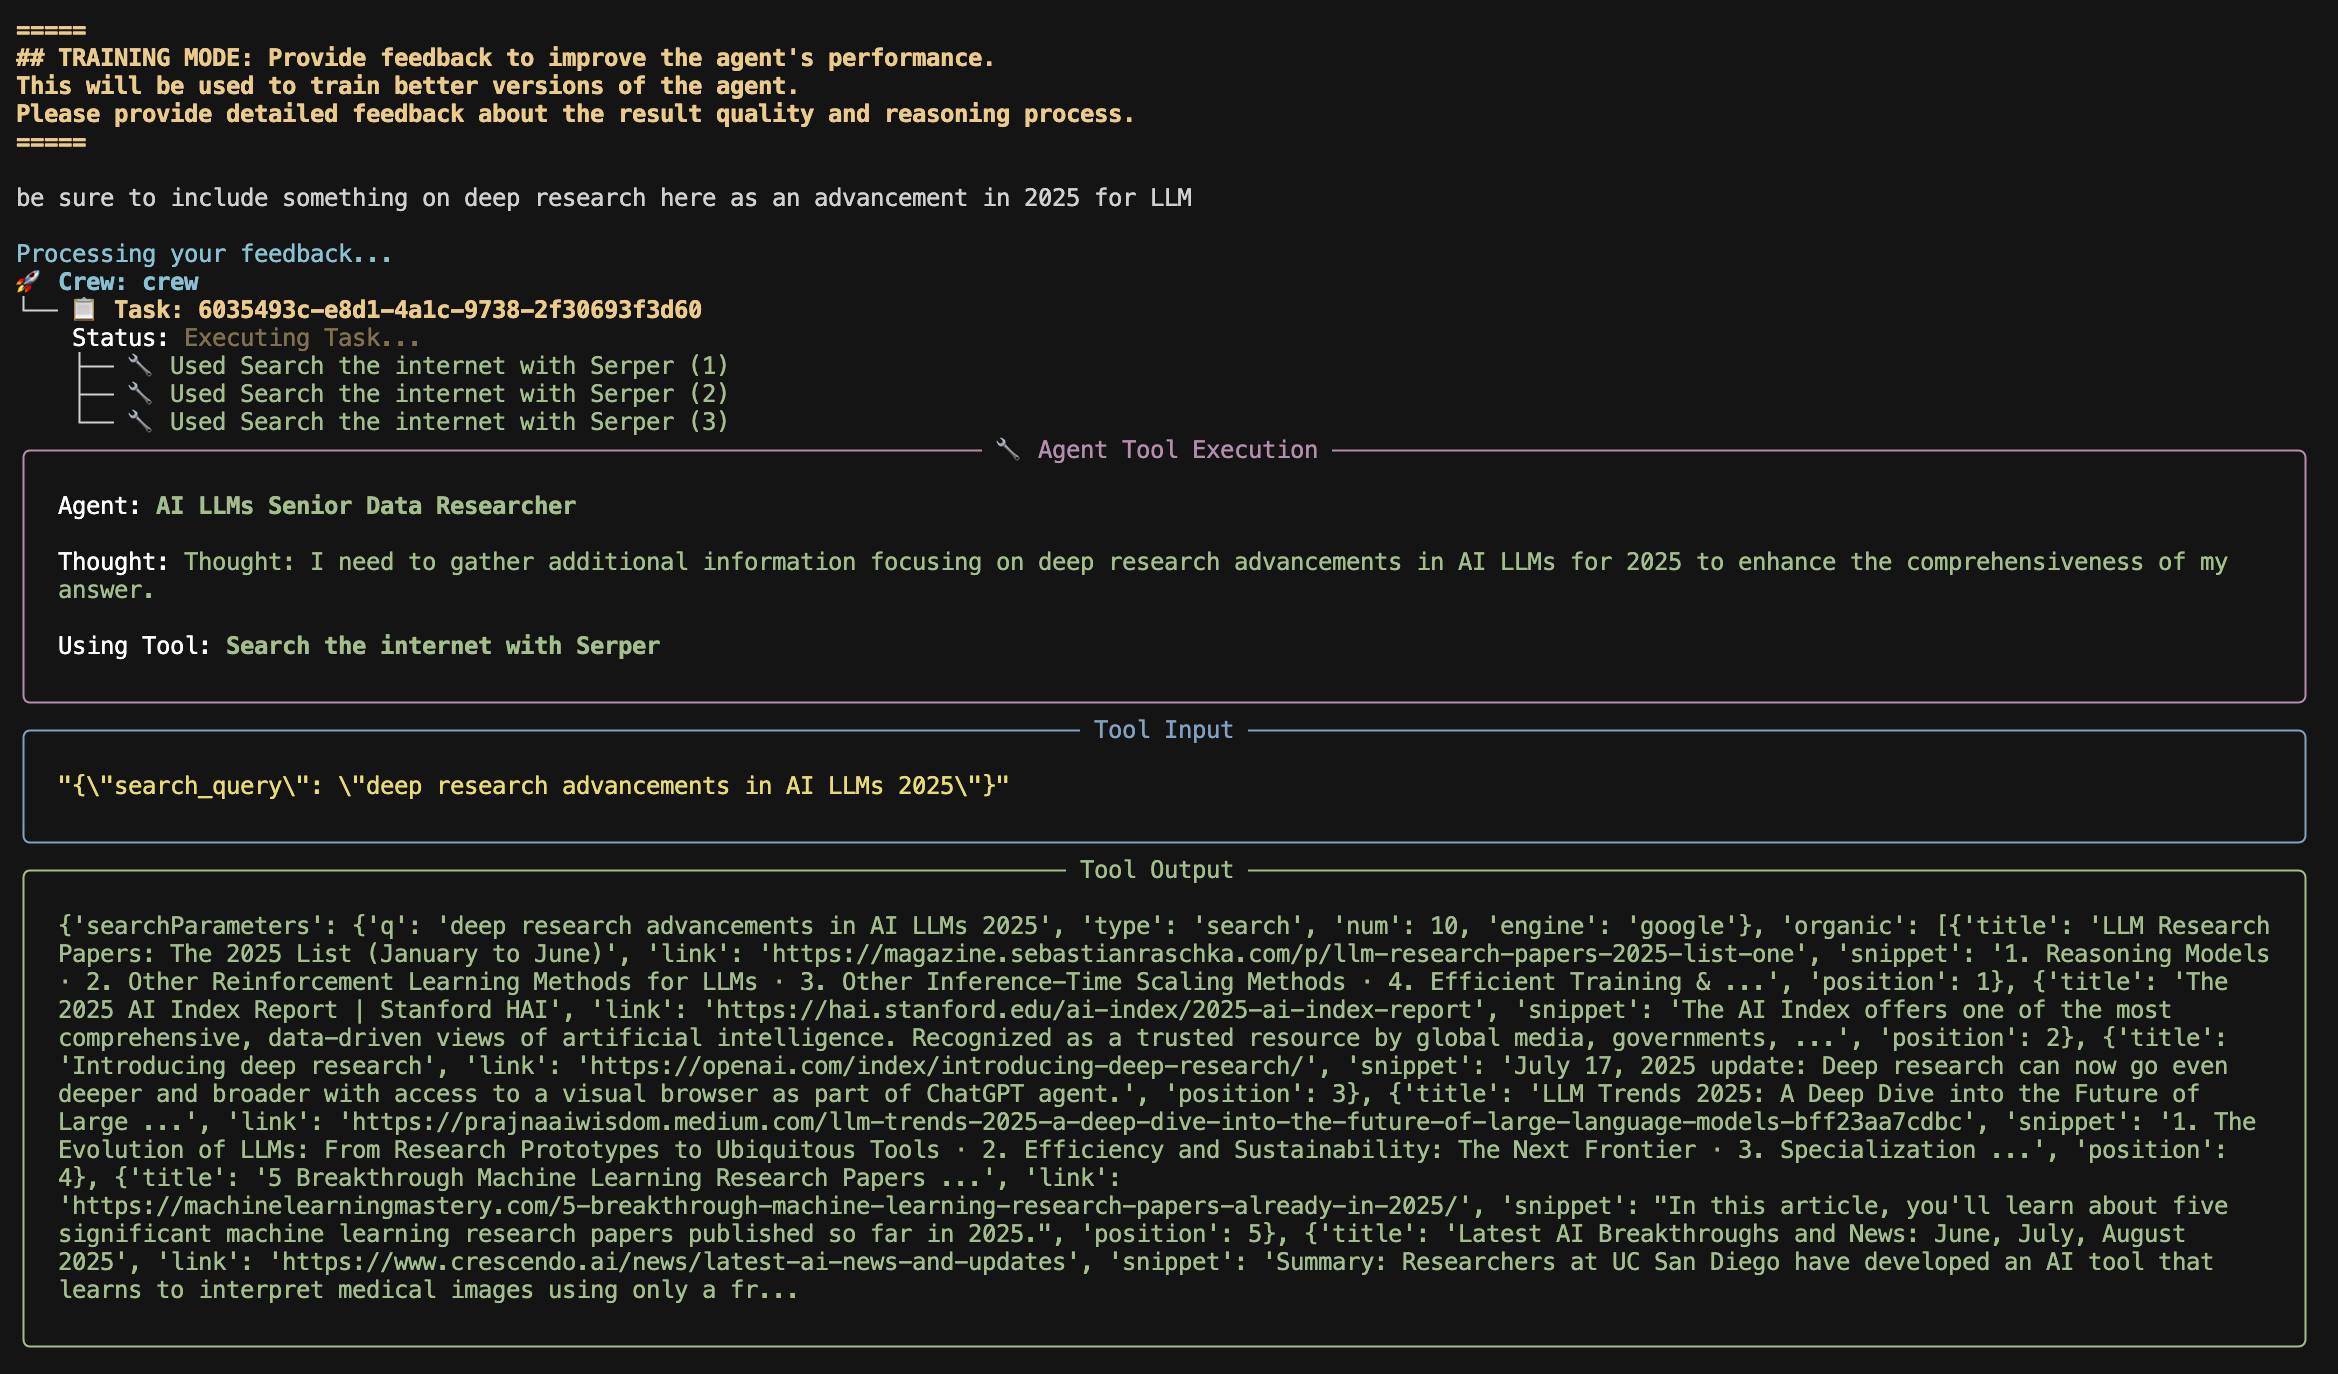
Task: Open the Stanford HAI ai-index report link
Action: pyautogui.click(x=1092, y=1010)
